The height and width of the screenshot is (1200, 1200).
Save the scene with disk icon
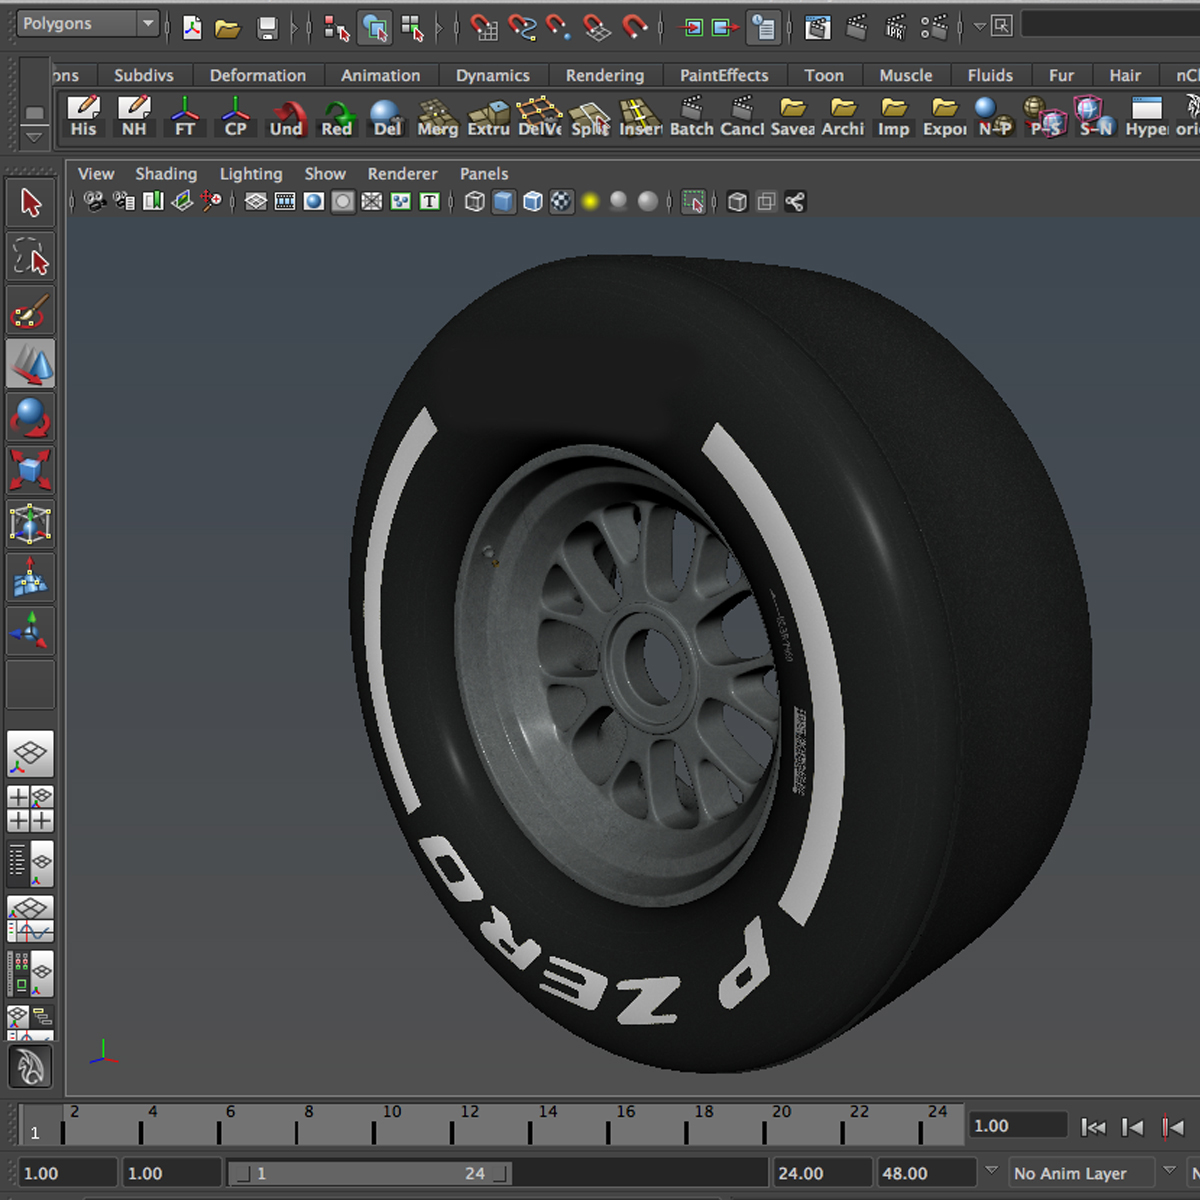pos(267,28)
